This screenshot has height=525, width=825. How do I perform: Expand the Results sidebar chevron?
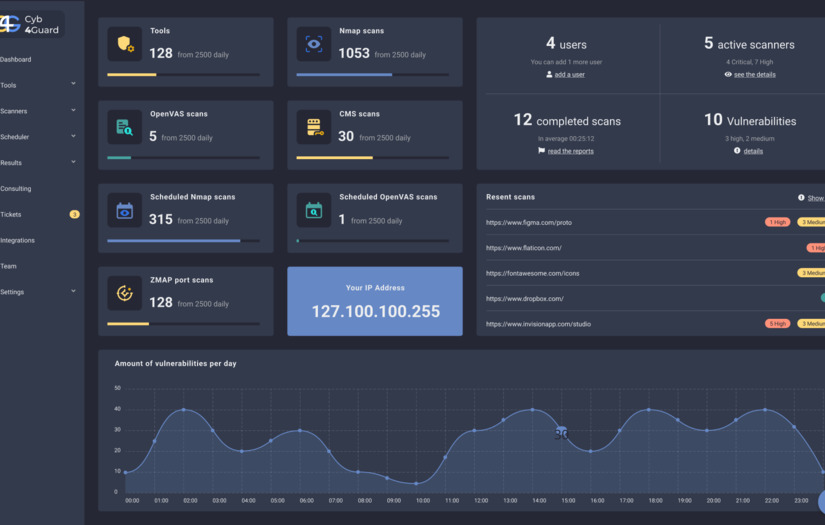tap(73, 161)
